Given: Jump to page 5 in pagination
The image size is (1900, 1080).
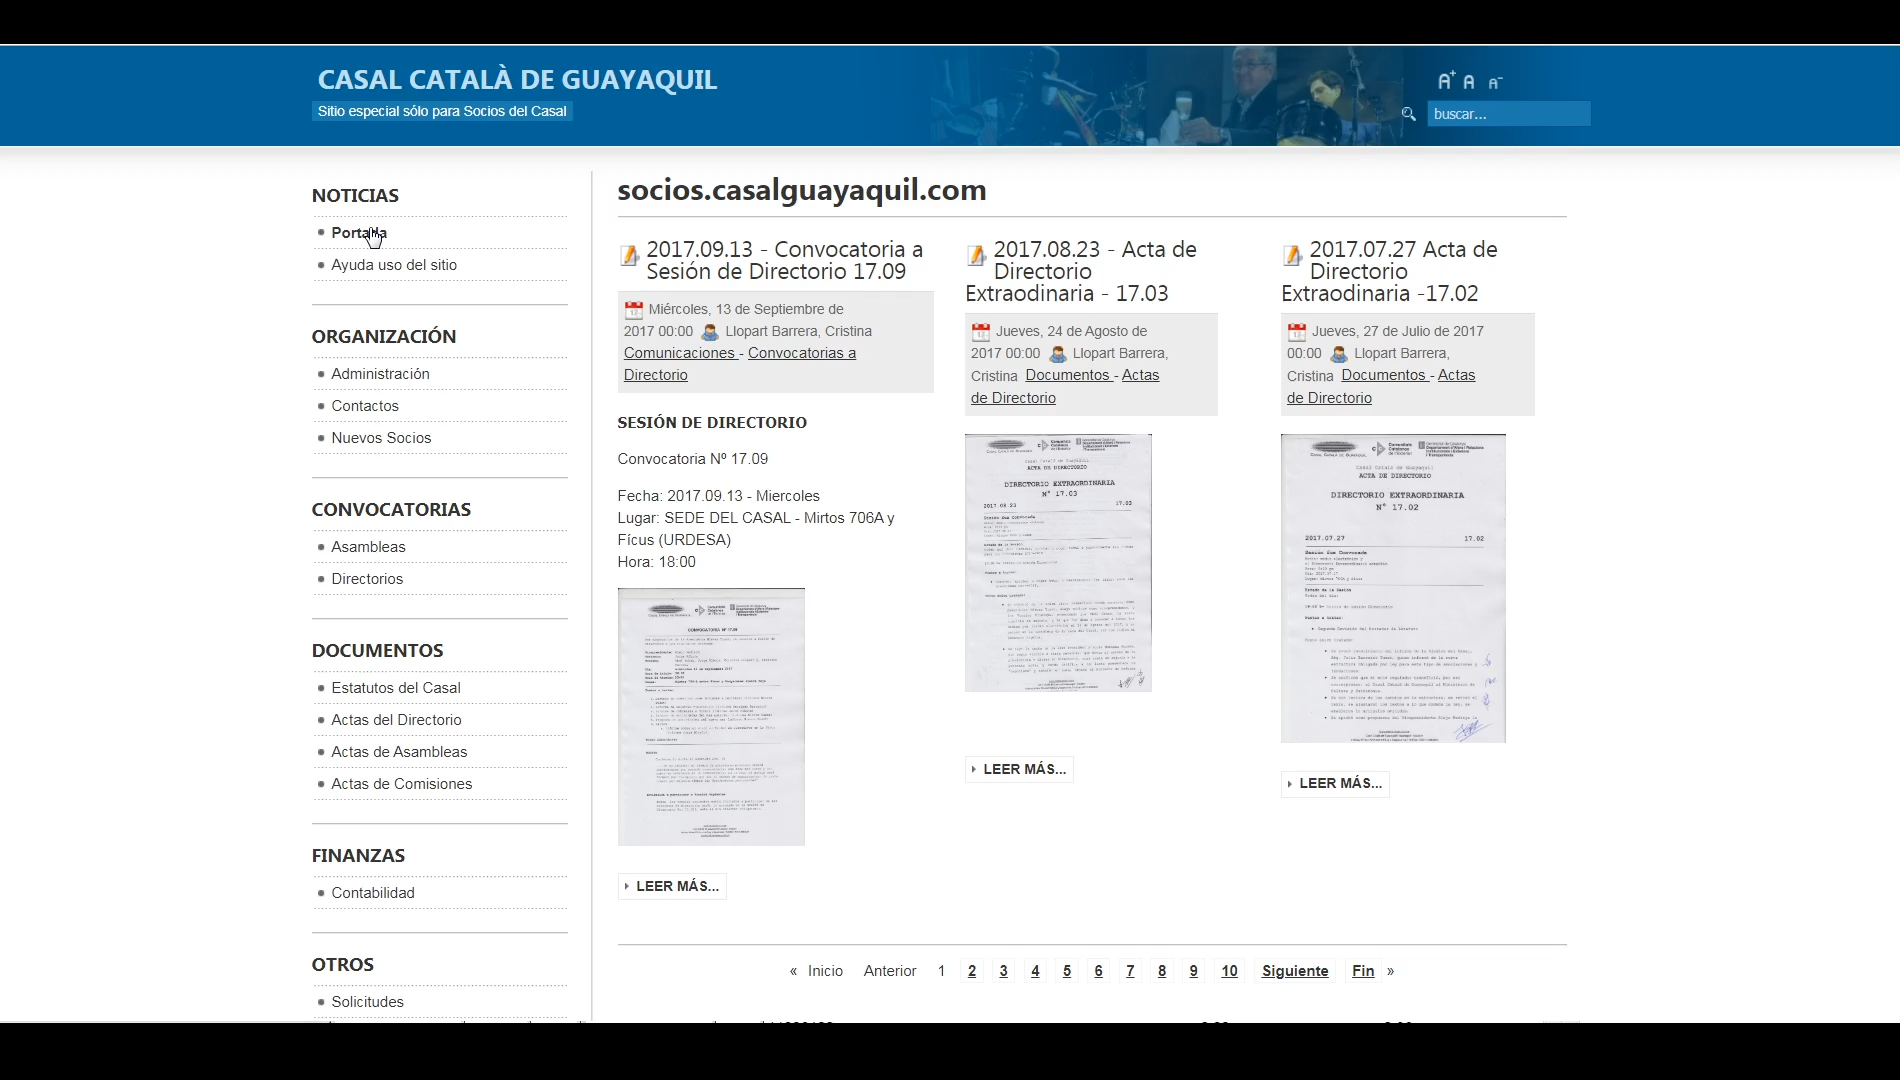Looking at the screenshot, I should coord(1067,971).
